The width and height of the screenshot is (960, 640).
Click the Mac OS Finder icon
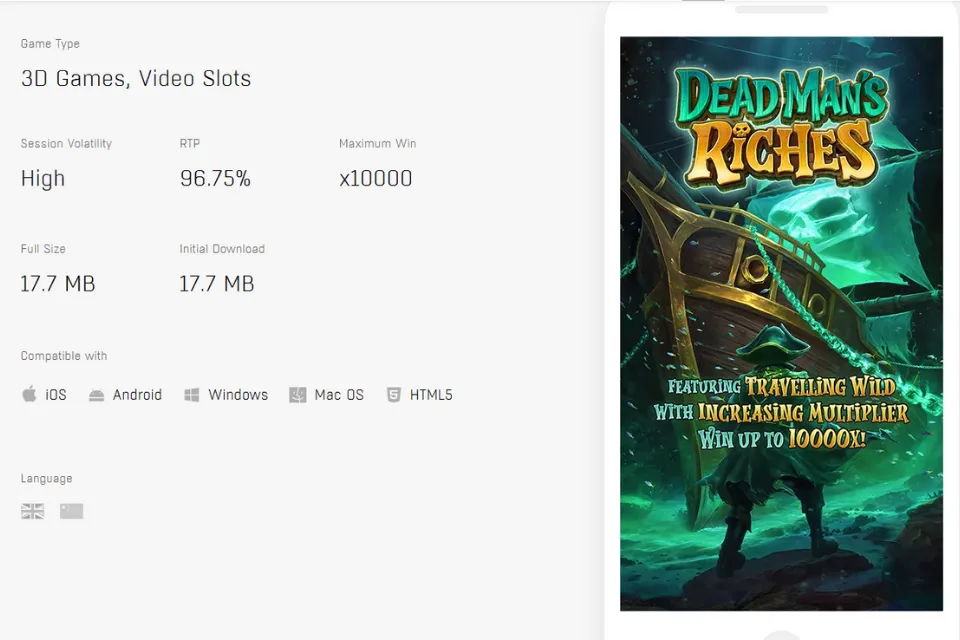[298, 395]
